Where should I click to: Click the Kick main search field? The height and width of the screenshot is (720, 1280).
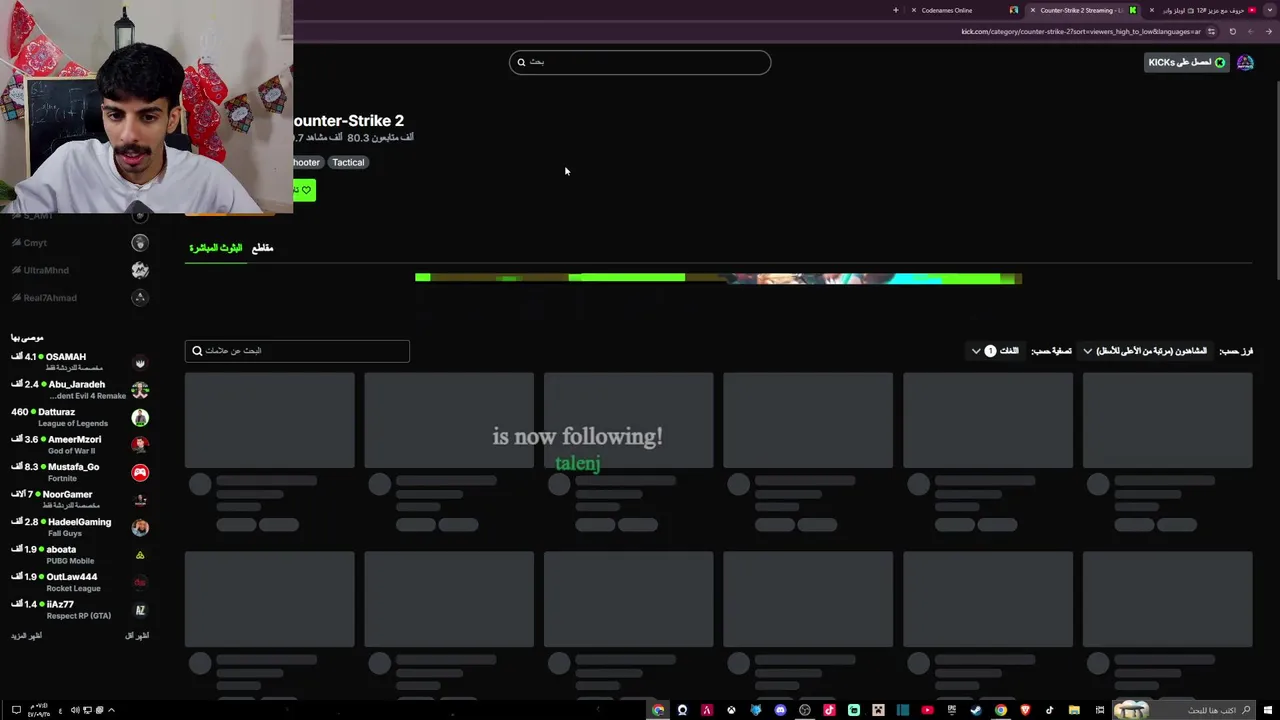[640, 62]
